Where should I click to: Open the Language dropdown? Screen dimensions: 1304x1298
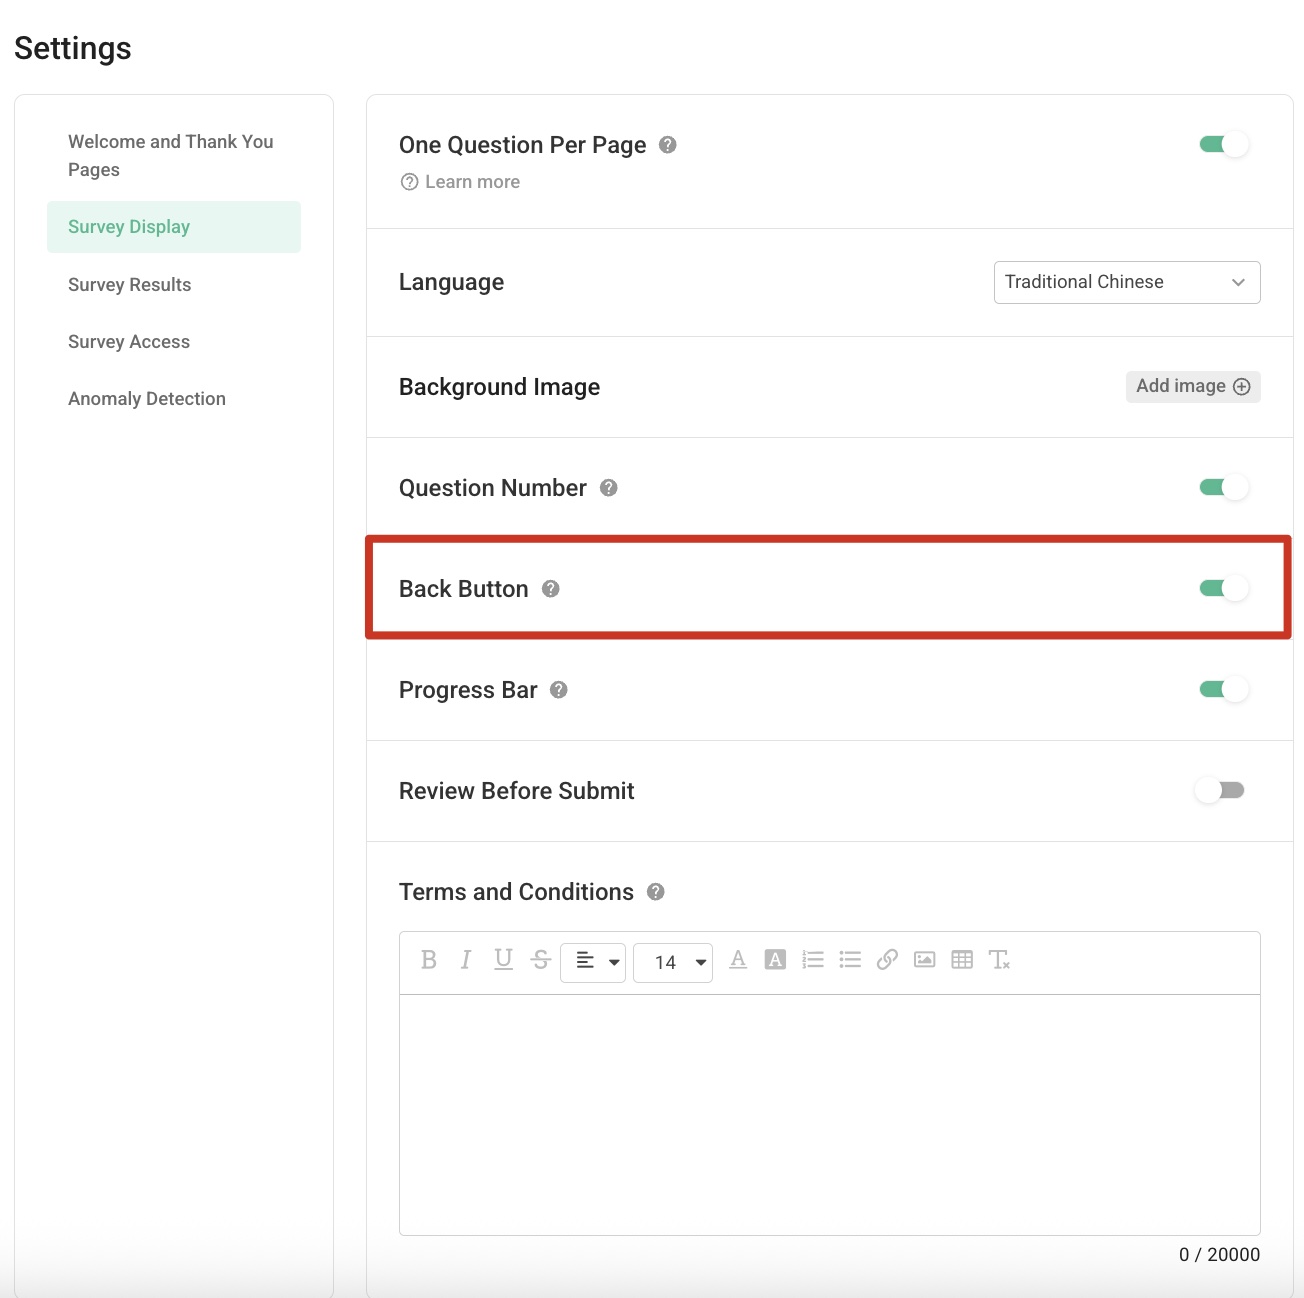1126,282
